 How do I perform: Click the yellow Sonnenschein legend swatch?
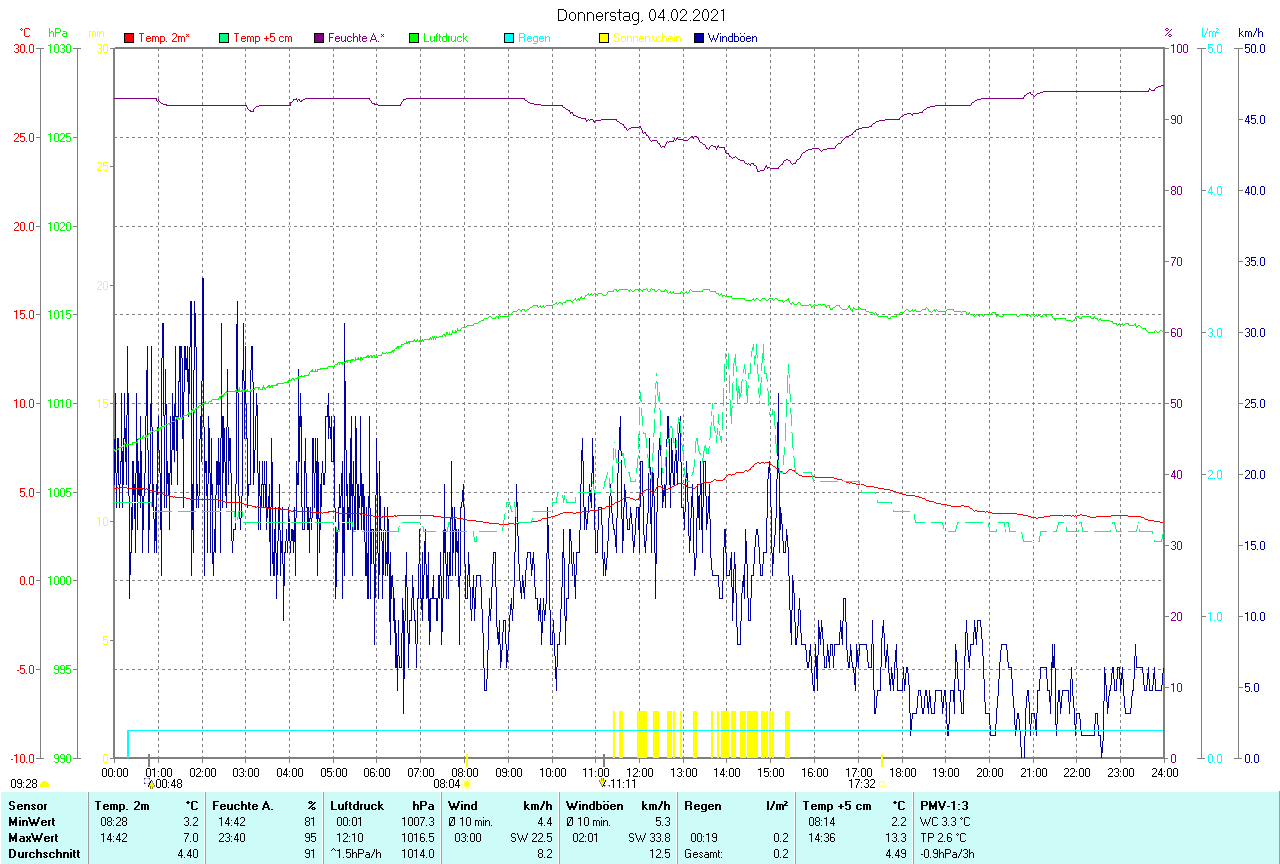(x=604, y=38)
